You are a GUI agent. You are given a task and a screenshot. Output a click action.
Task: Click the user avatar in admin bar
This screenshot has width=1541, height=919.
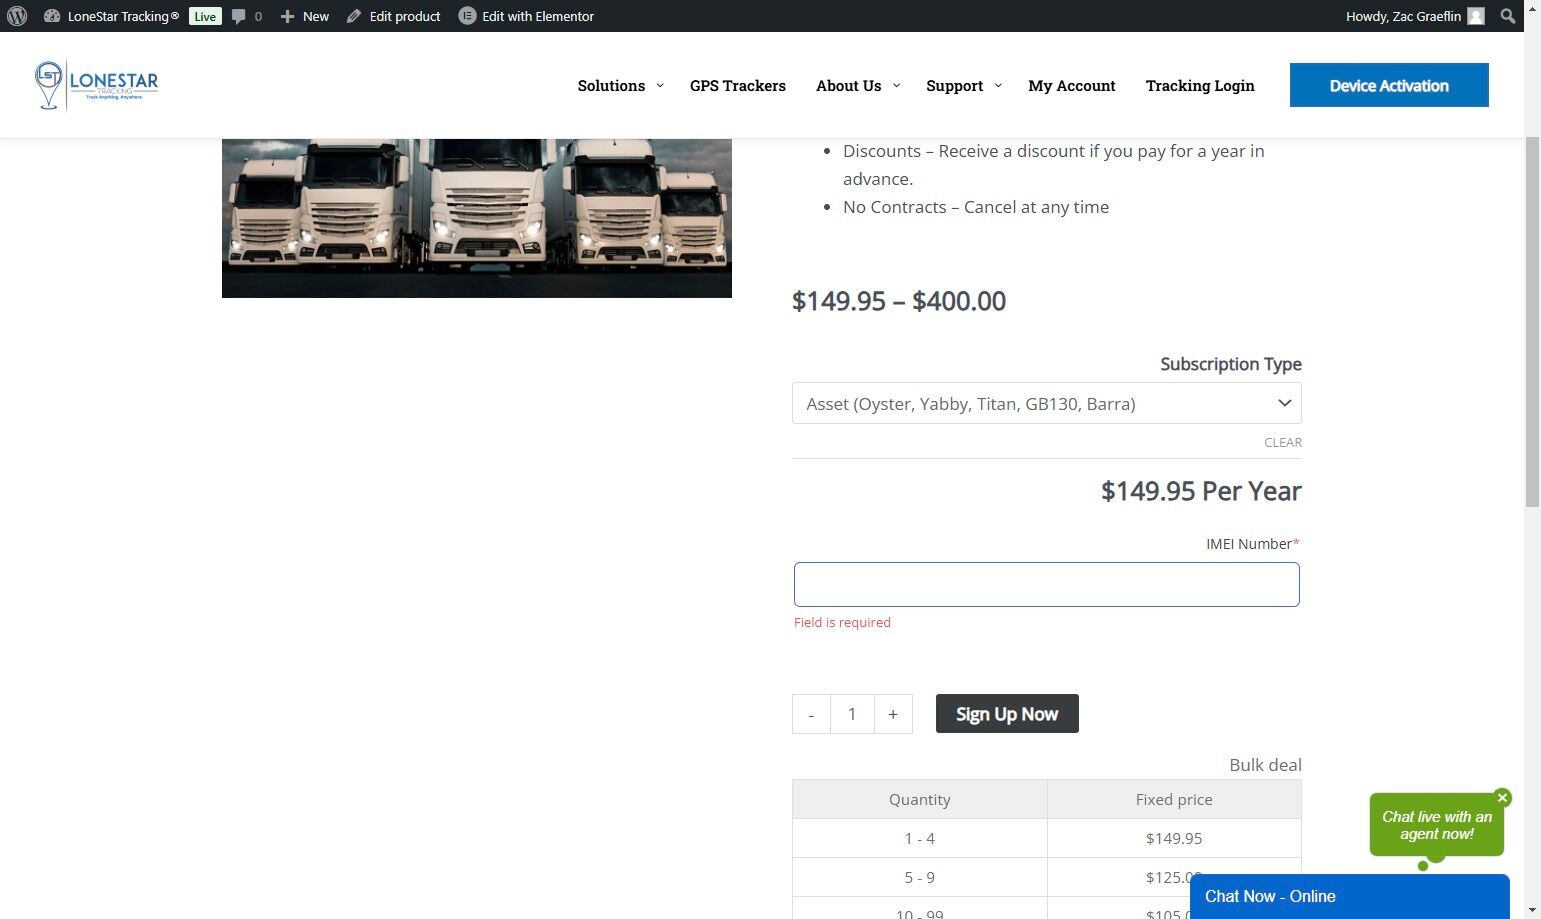1476,16
